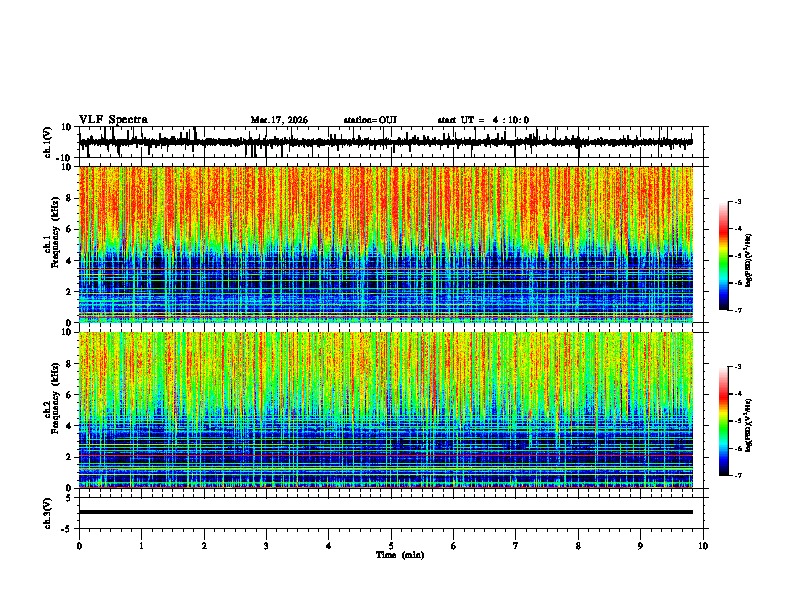Viewport: 792px width, 612px height.
Task: Click the ch.1 colorbar "-7" tick label
Action: tap(738, 311)
